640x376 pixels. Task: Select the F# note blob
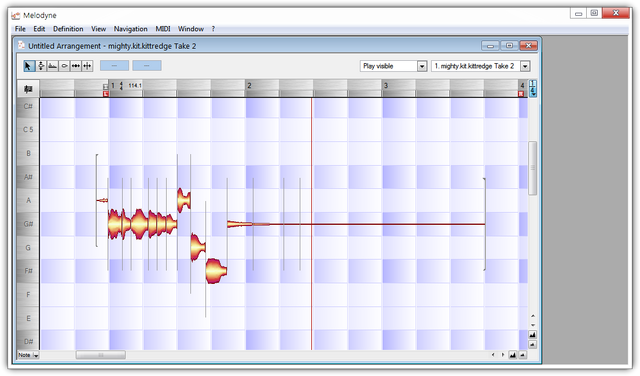point(216,271)
